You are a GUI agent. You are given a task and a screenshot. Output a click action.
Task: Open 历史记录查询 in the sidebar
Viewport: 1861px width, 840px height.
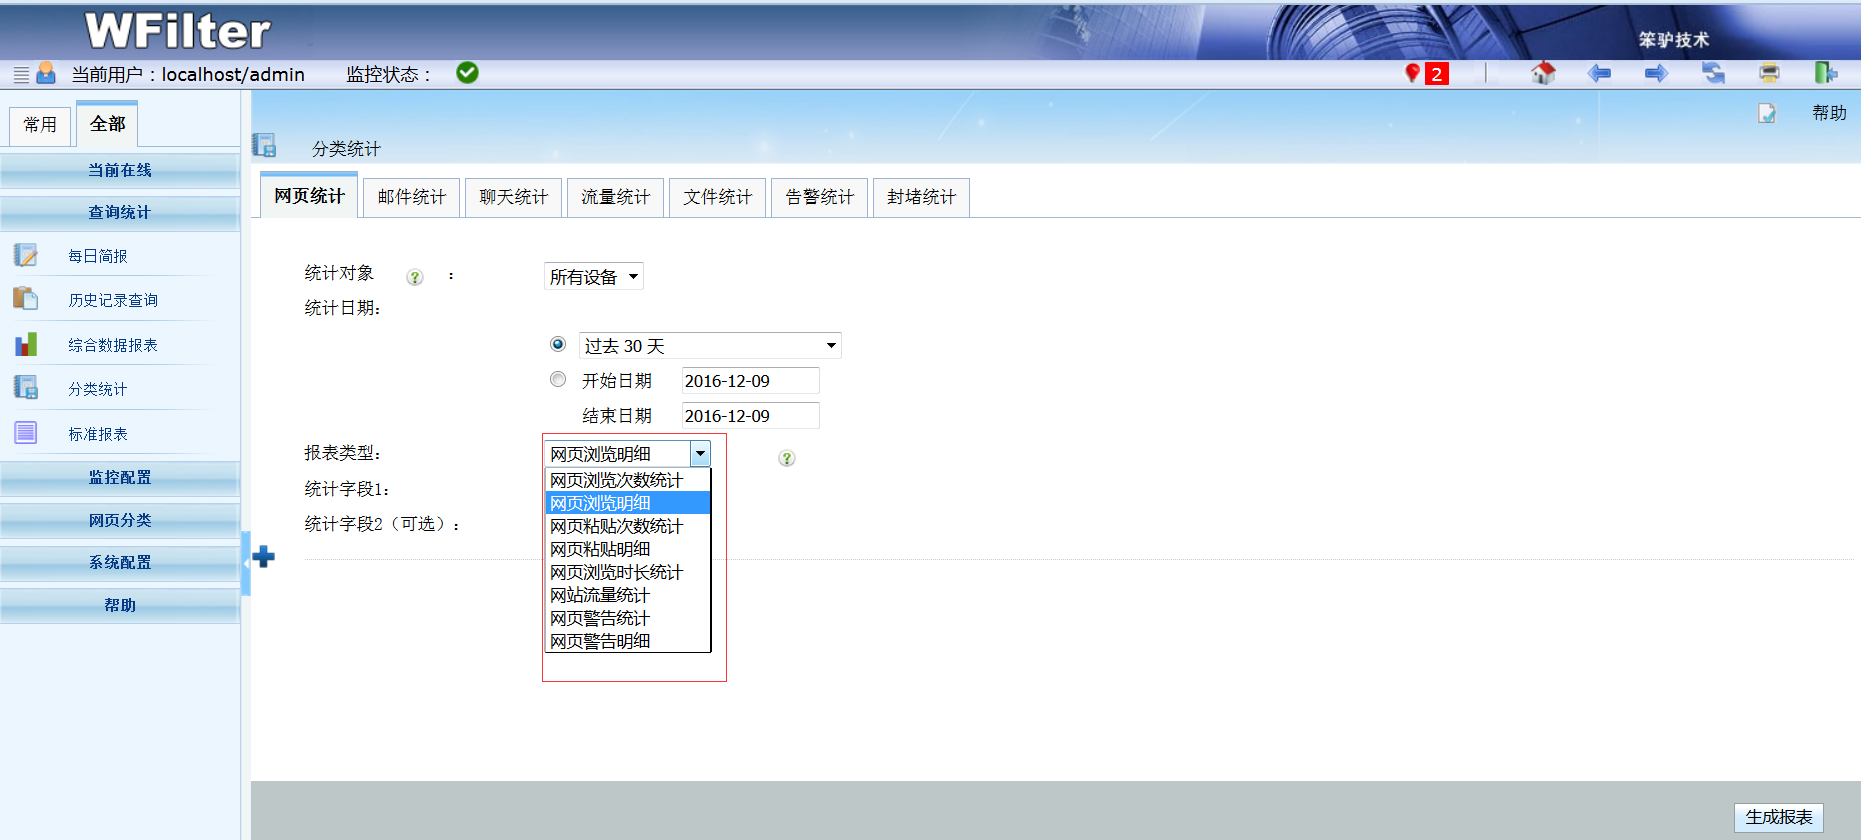112,300
